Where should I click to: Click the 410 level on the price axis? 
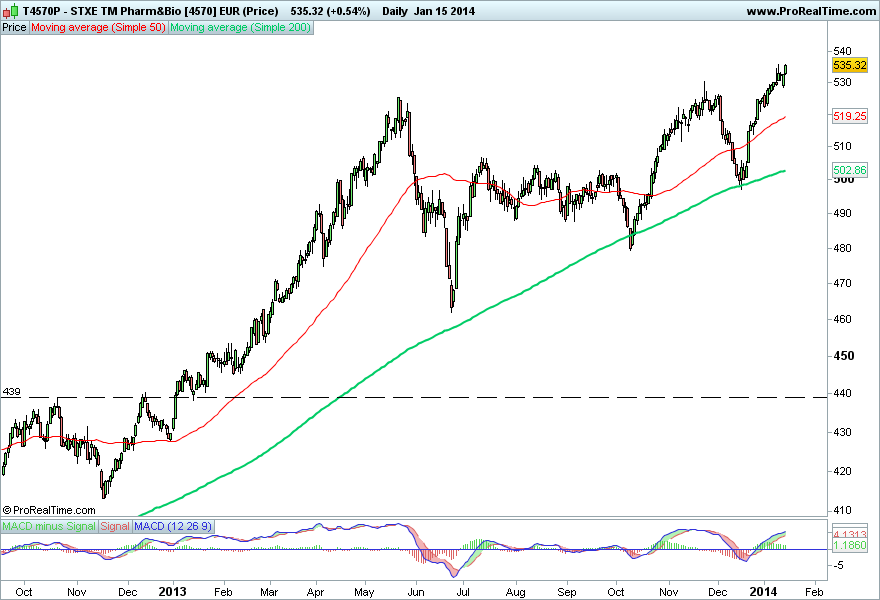pyautogui.click(x=842, y=511)
